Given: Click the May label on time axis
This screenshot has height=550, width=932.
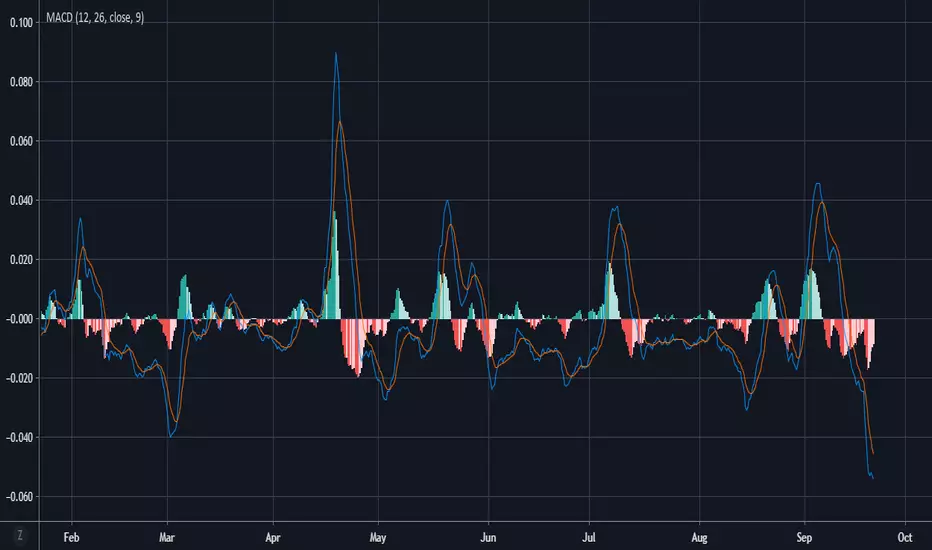Looking at the screenshot, I should point(378,538).
